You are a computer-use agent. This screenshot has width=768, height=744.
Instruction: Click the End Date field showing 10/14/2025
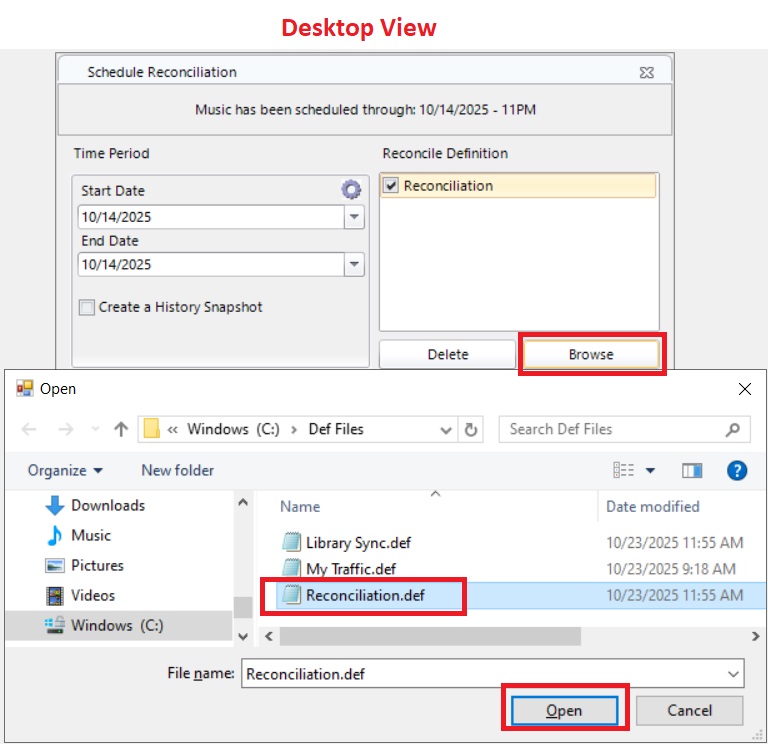coord(211,264)
